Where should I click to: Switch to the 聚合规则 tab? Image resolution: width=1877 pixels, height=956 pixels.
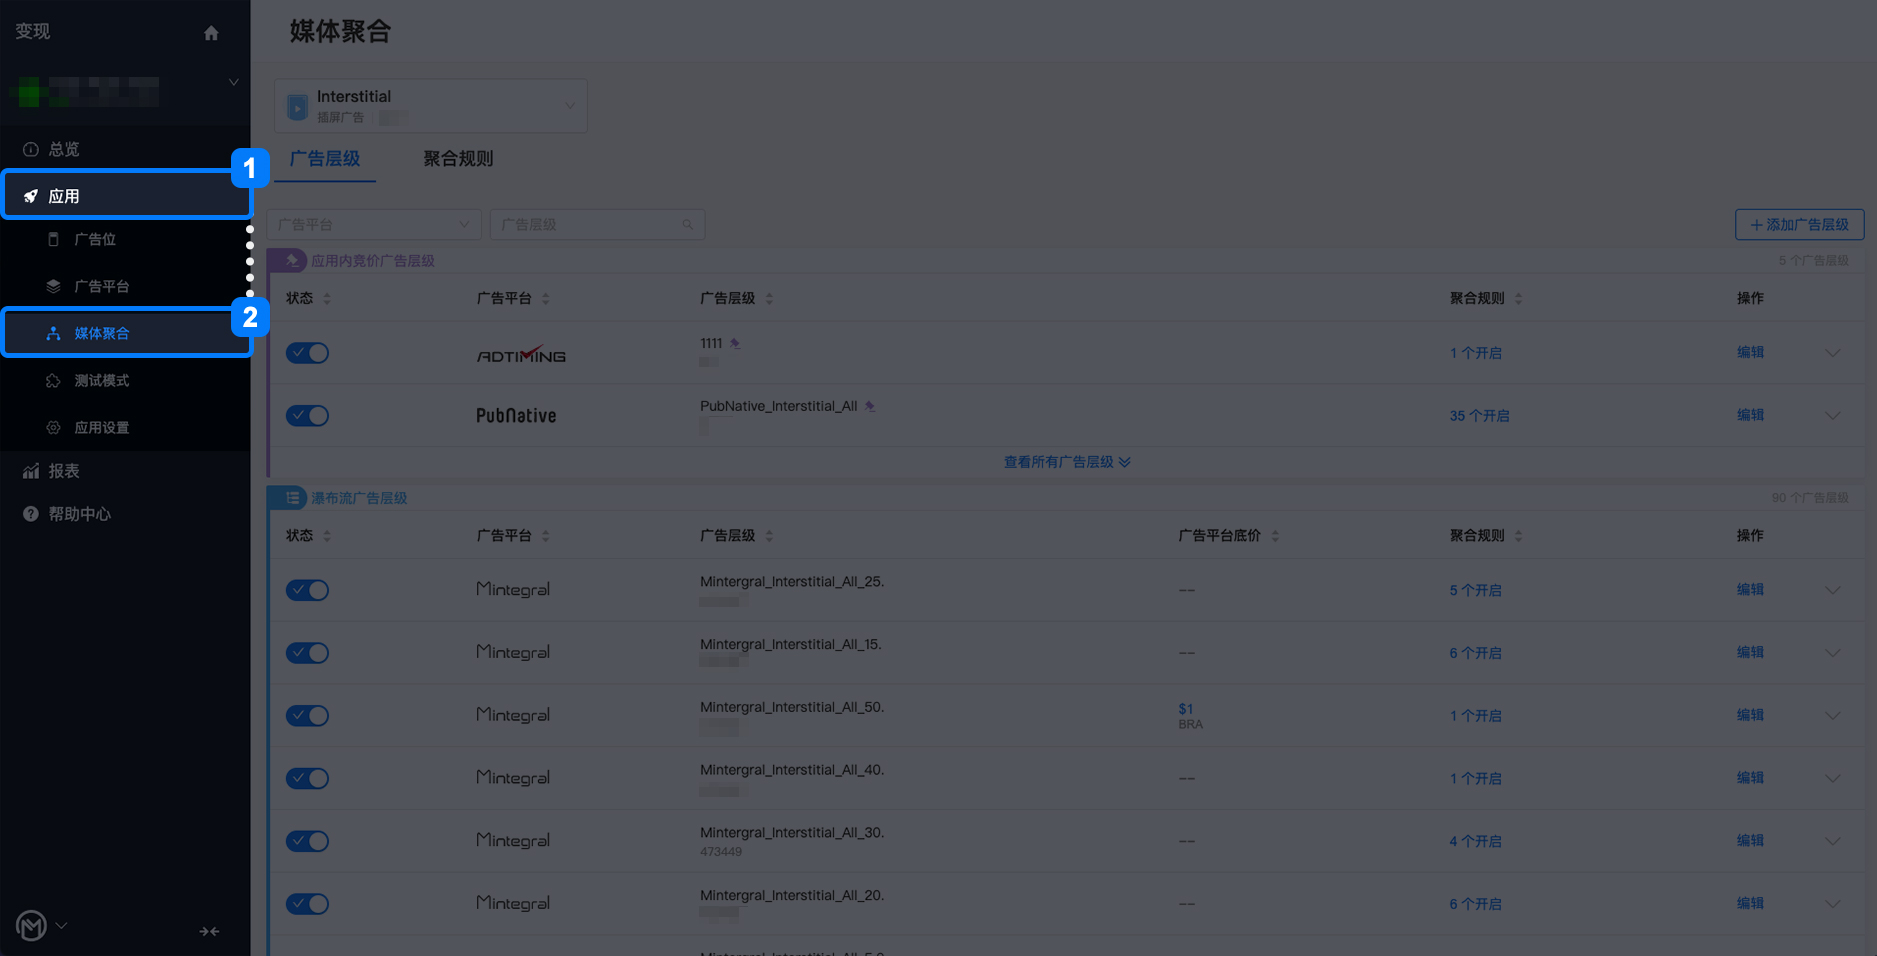[458, 159]
